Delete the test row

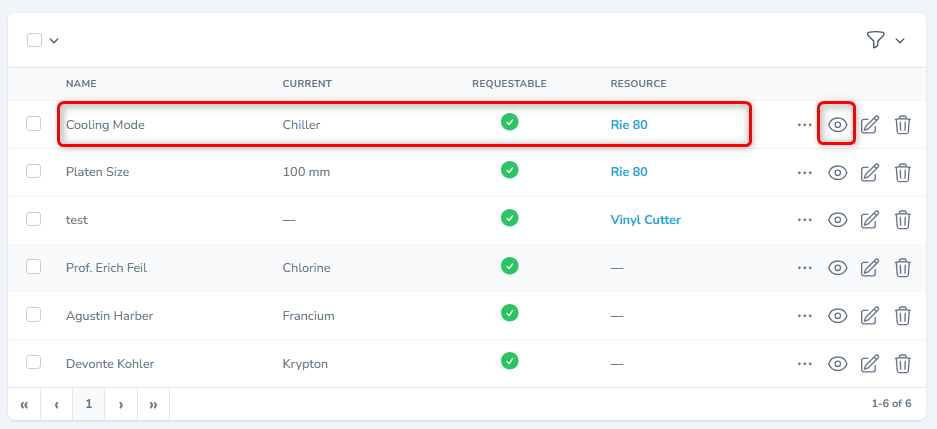pos(902,219)
